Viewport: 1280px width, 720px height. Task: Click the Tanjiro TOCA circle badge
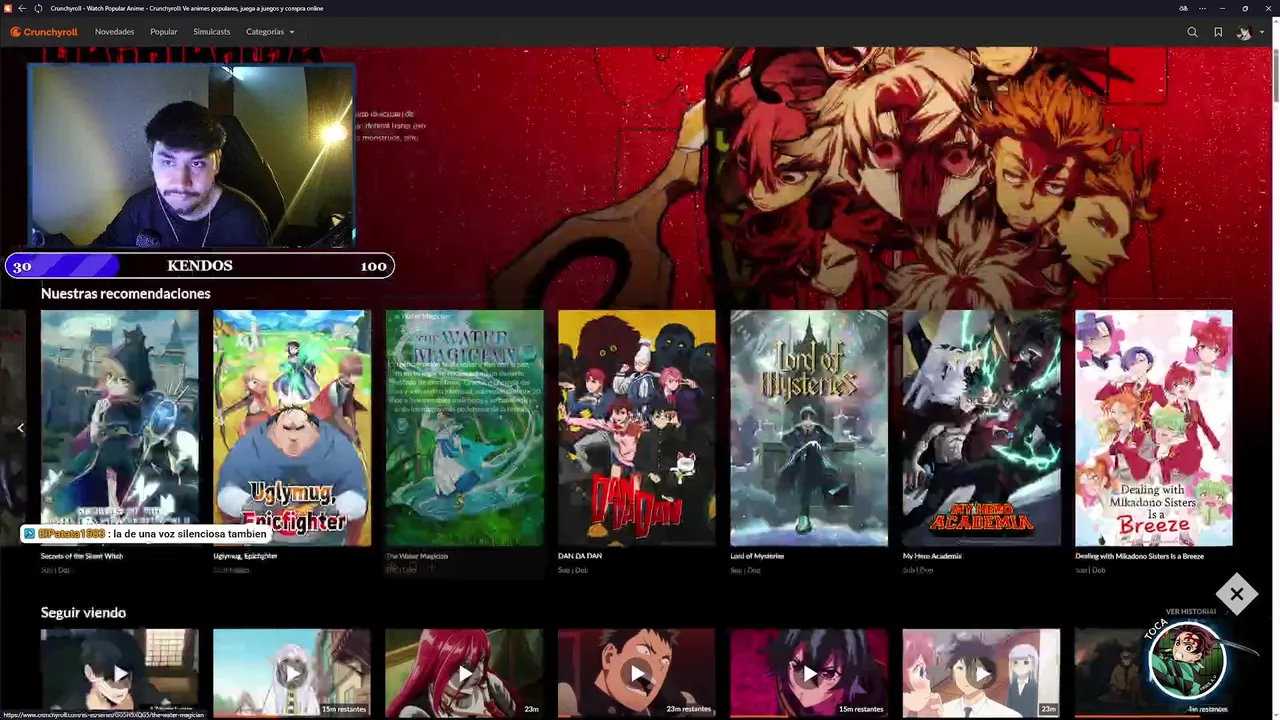1187,660
